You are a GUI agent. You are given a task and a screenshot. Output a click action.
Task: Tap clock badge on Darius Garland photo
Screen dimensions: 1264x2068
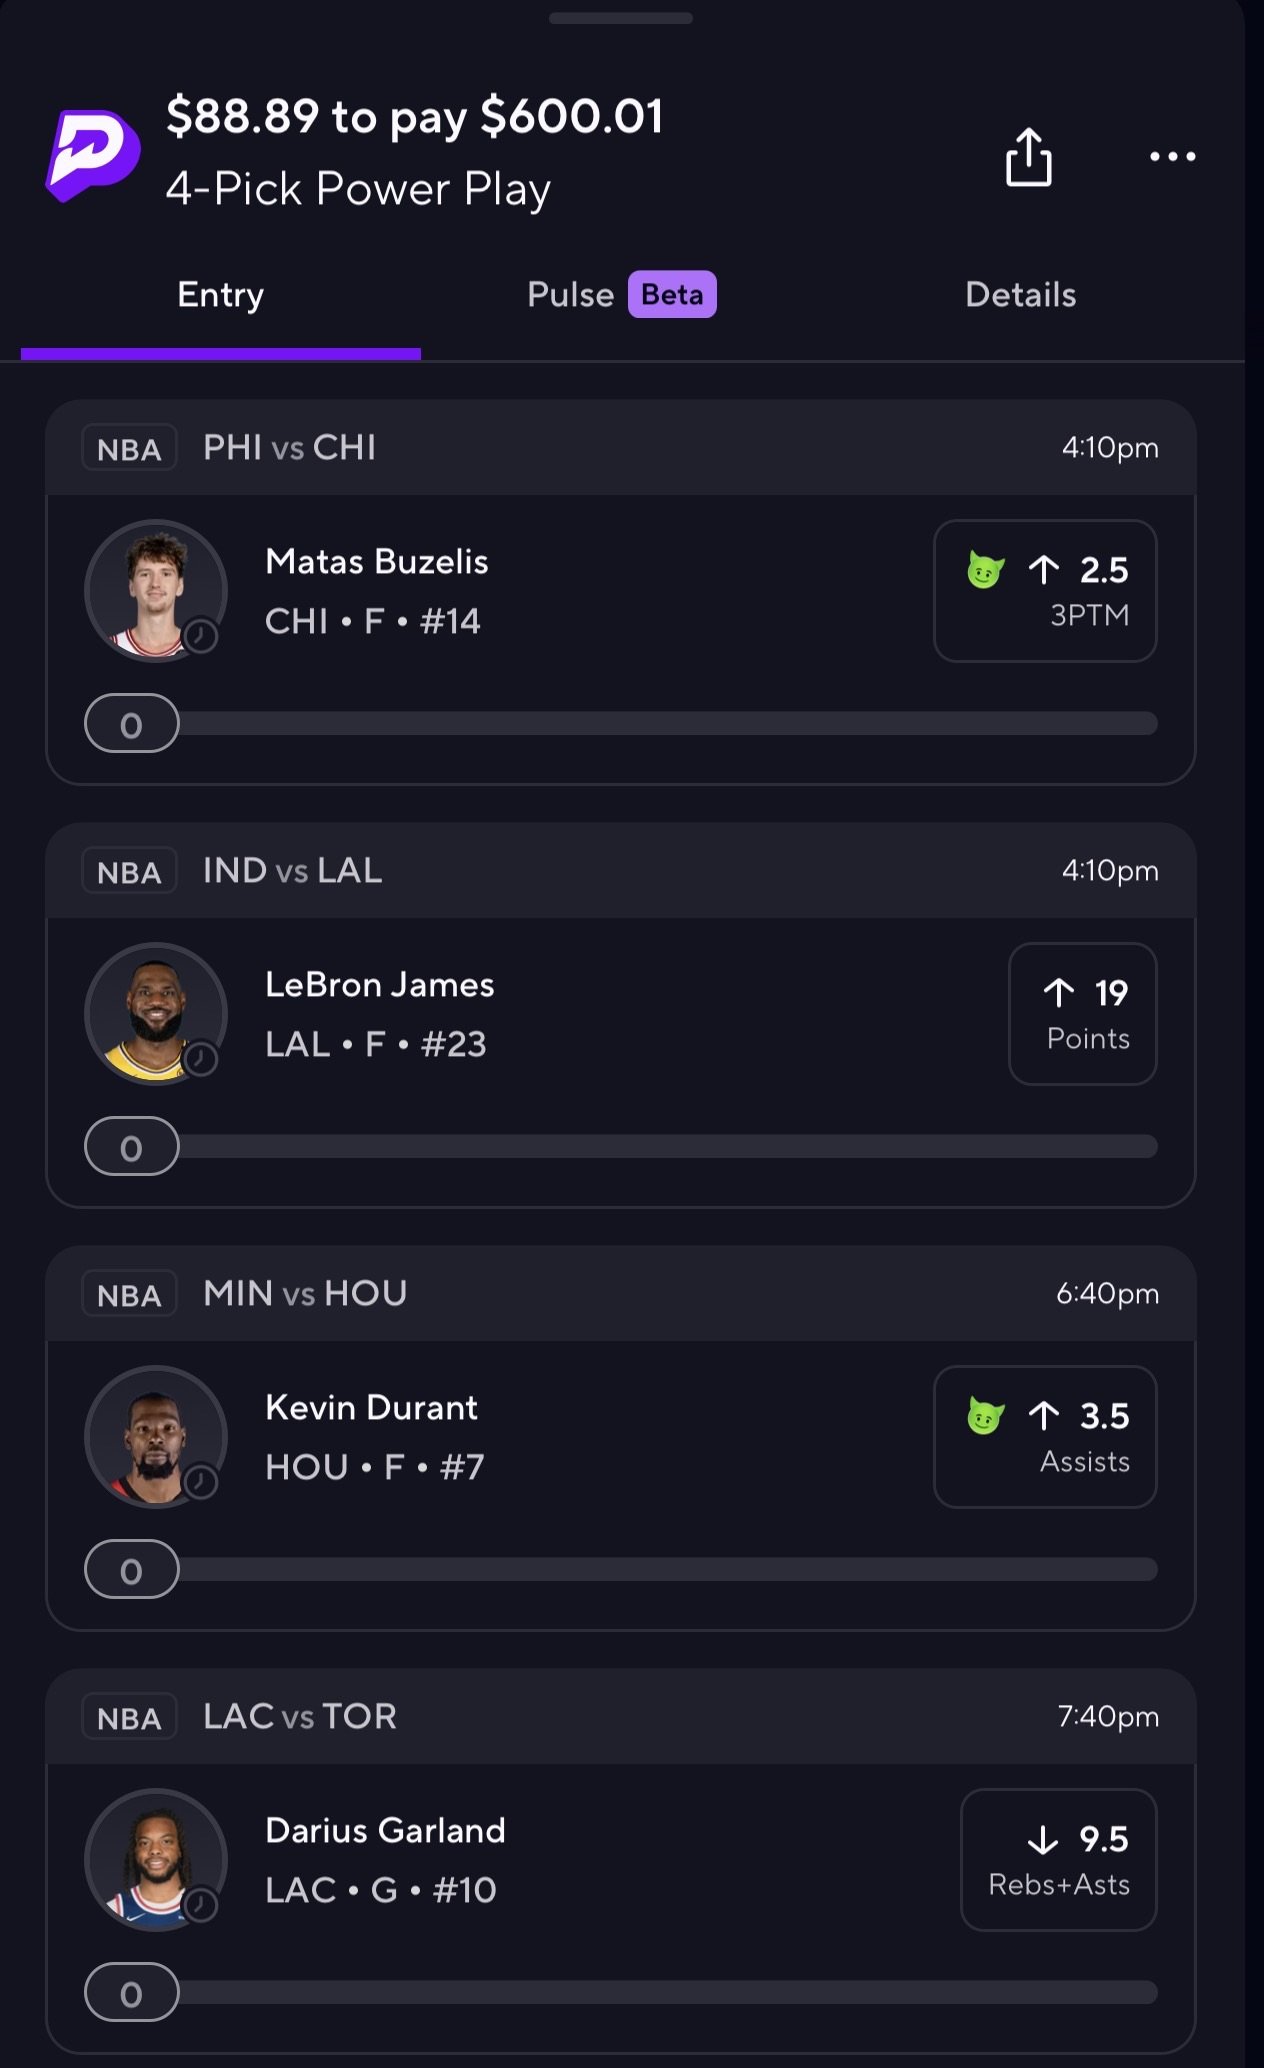pyautogui.click(x=201, y=1905)
